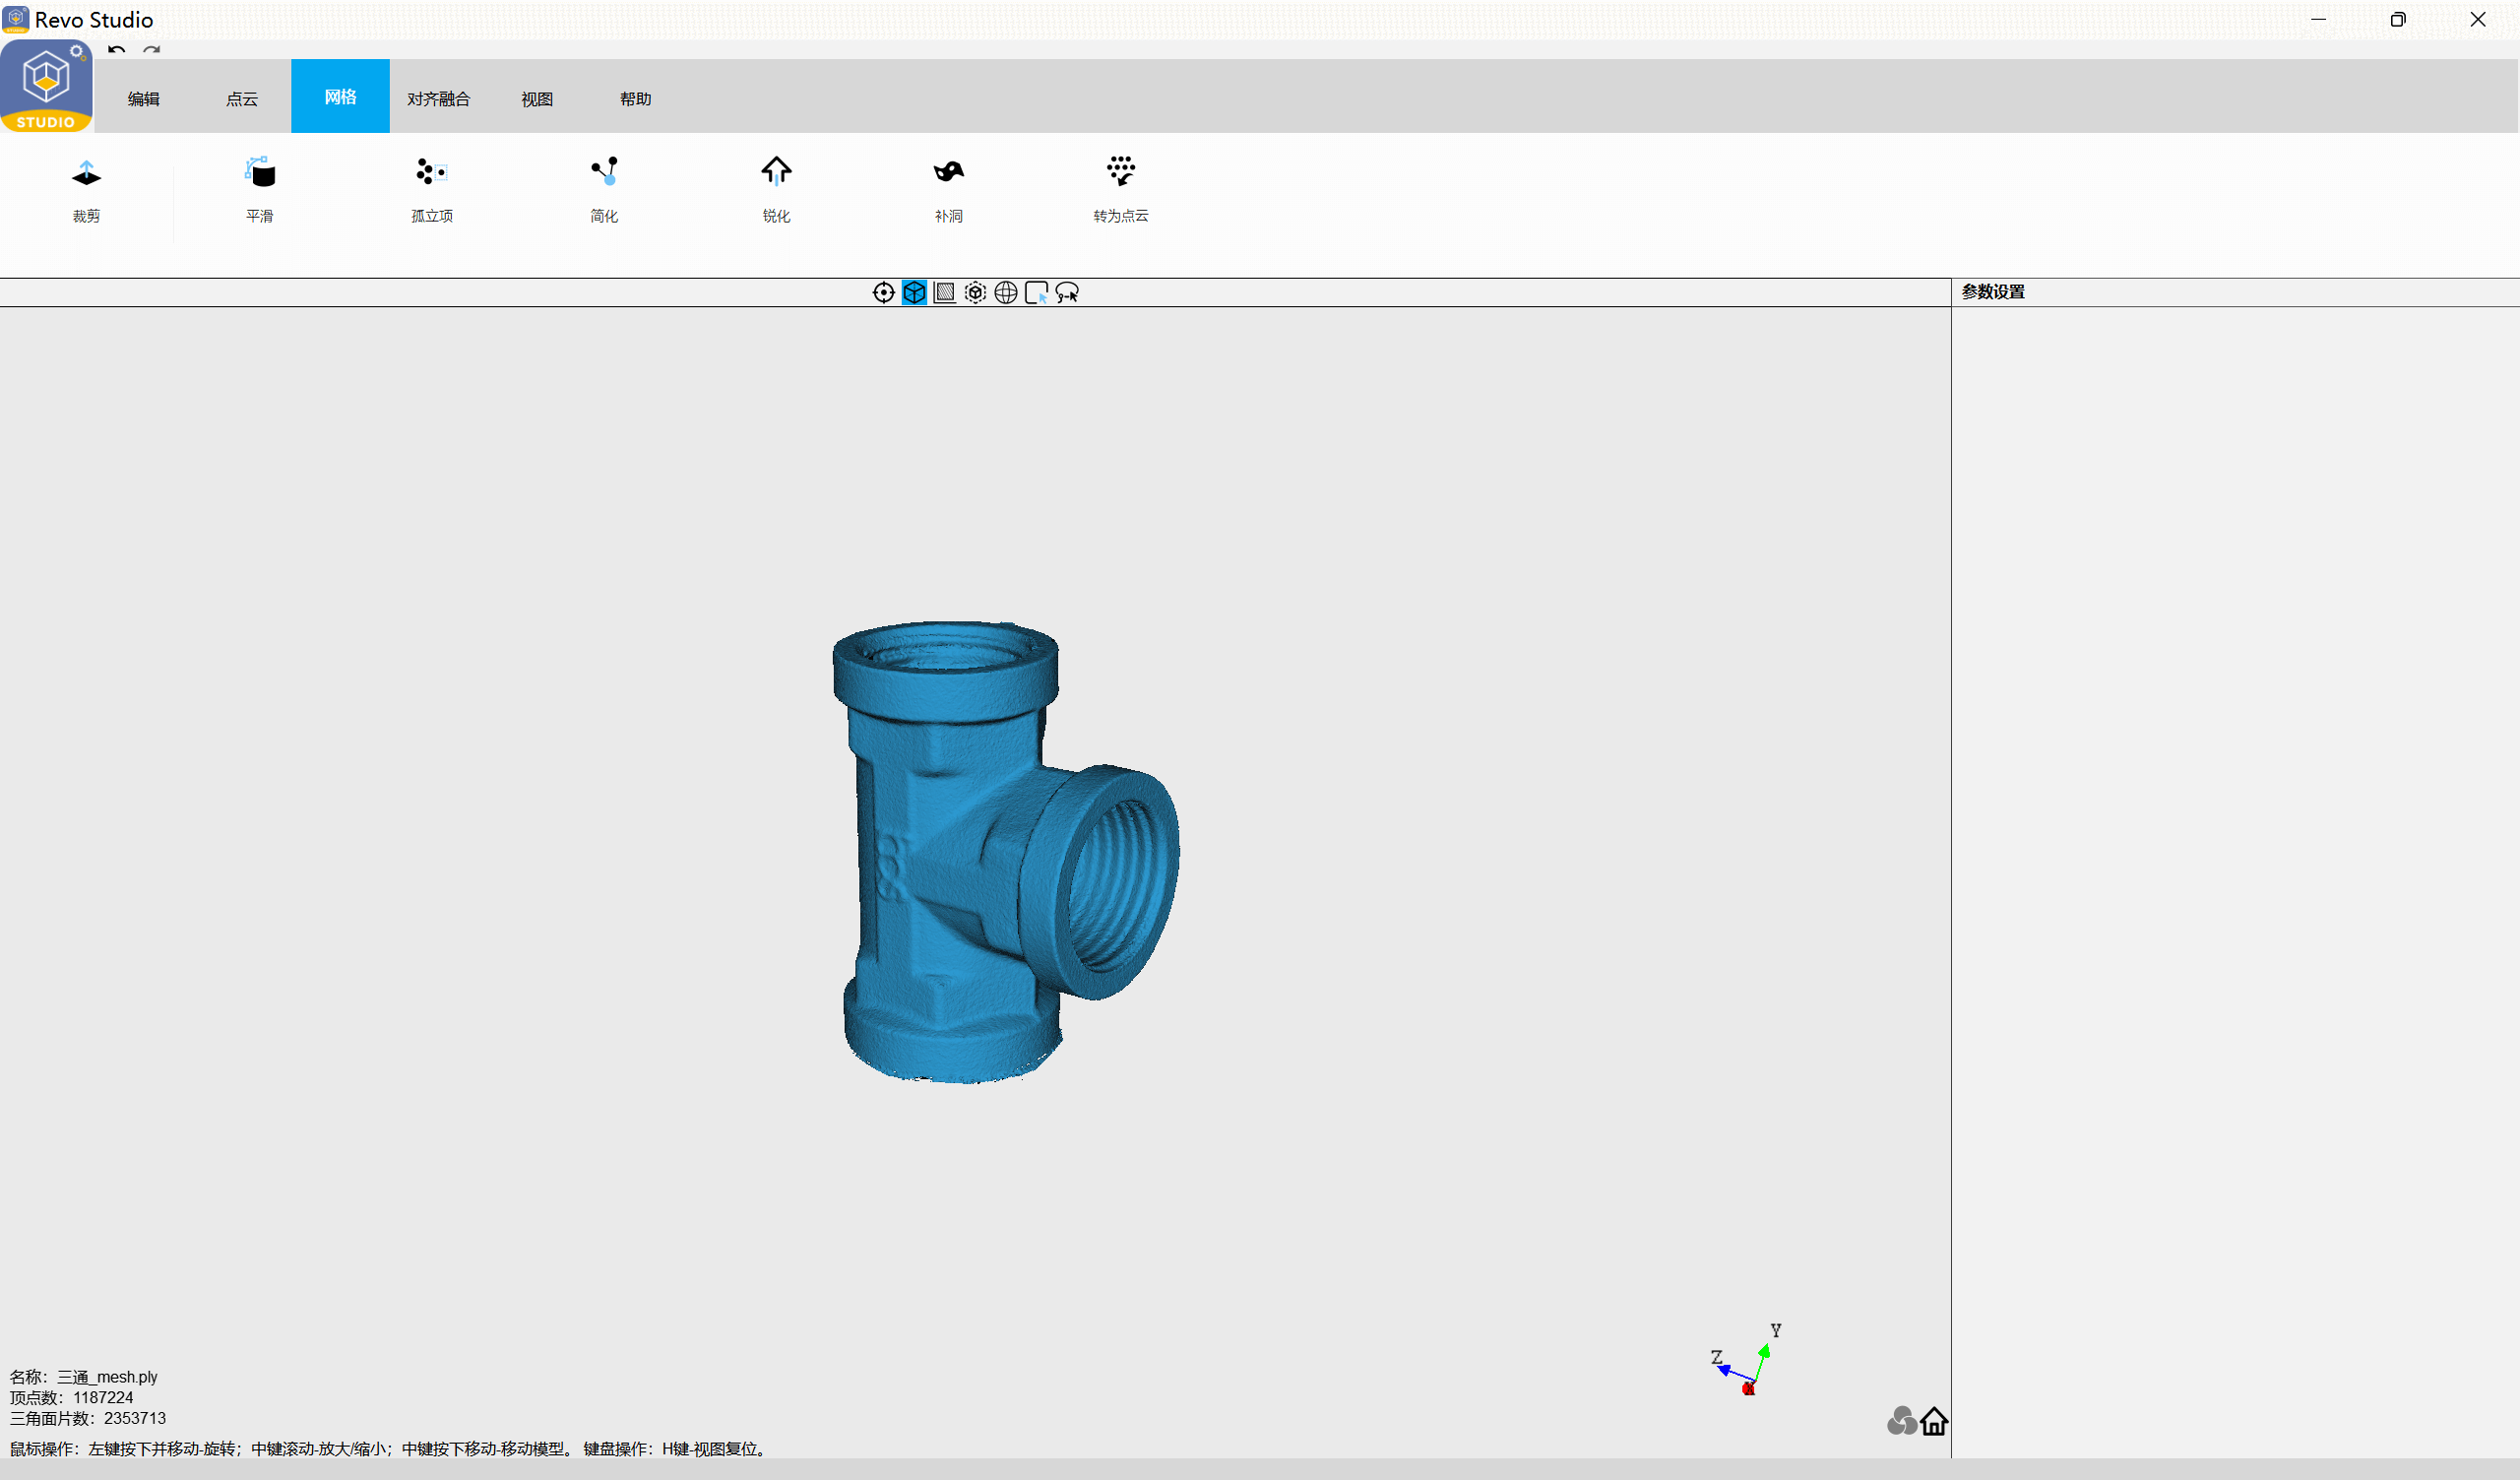
Task: Click the mouse operation hint text
Action: (388, 1449)
